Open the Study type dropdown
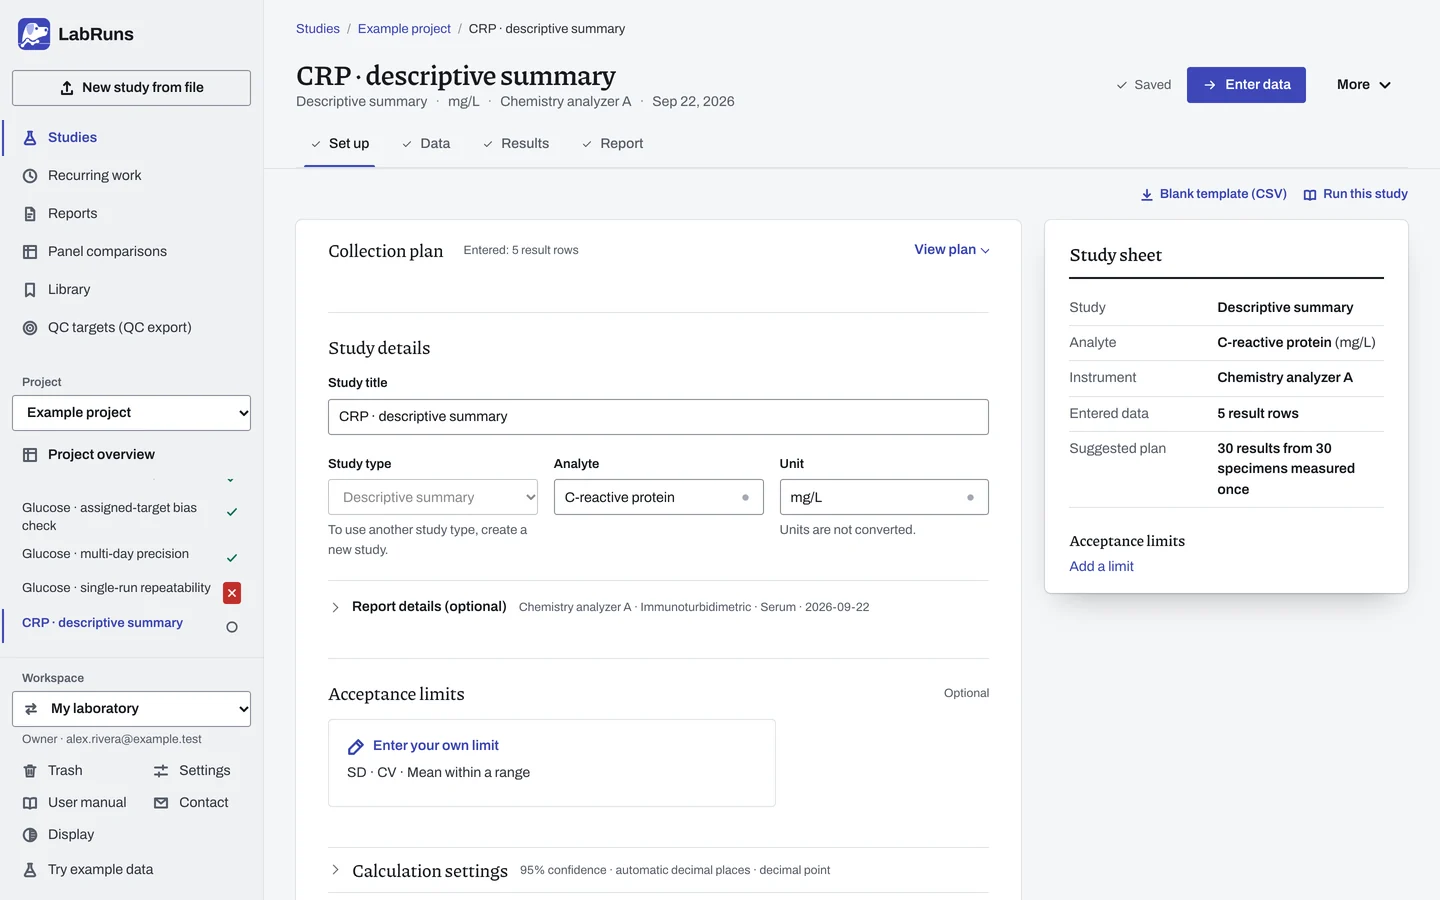This screenshot has height=900, width=1440. [433, 497]
